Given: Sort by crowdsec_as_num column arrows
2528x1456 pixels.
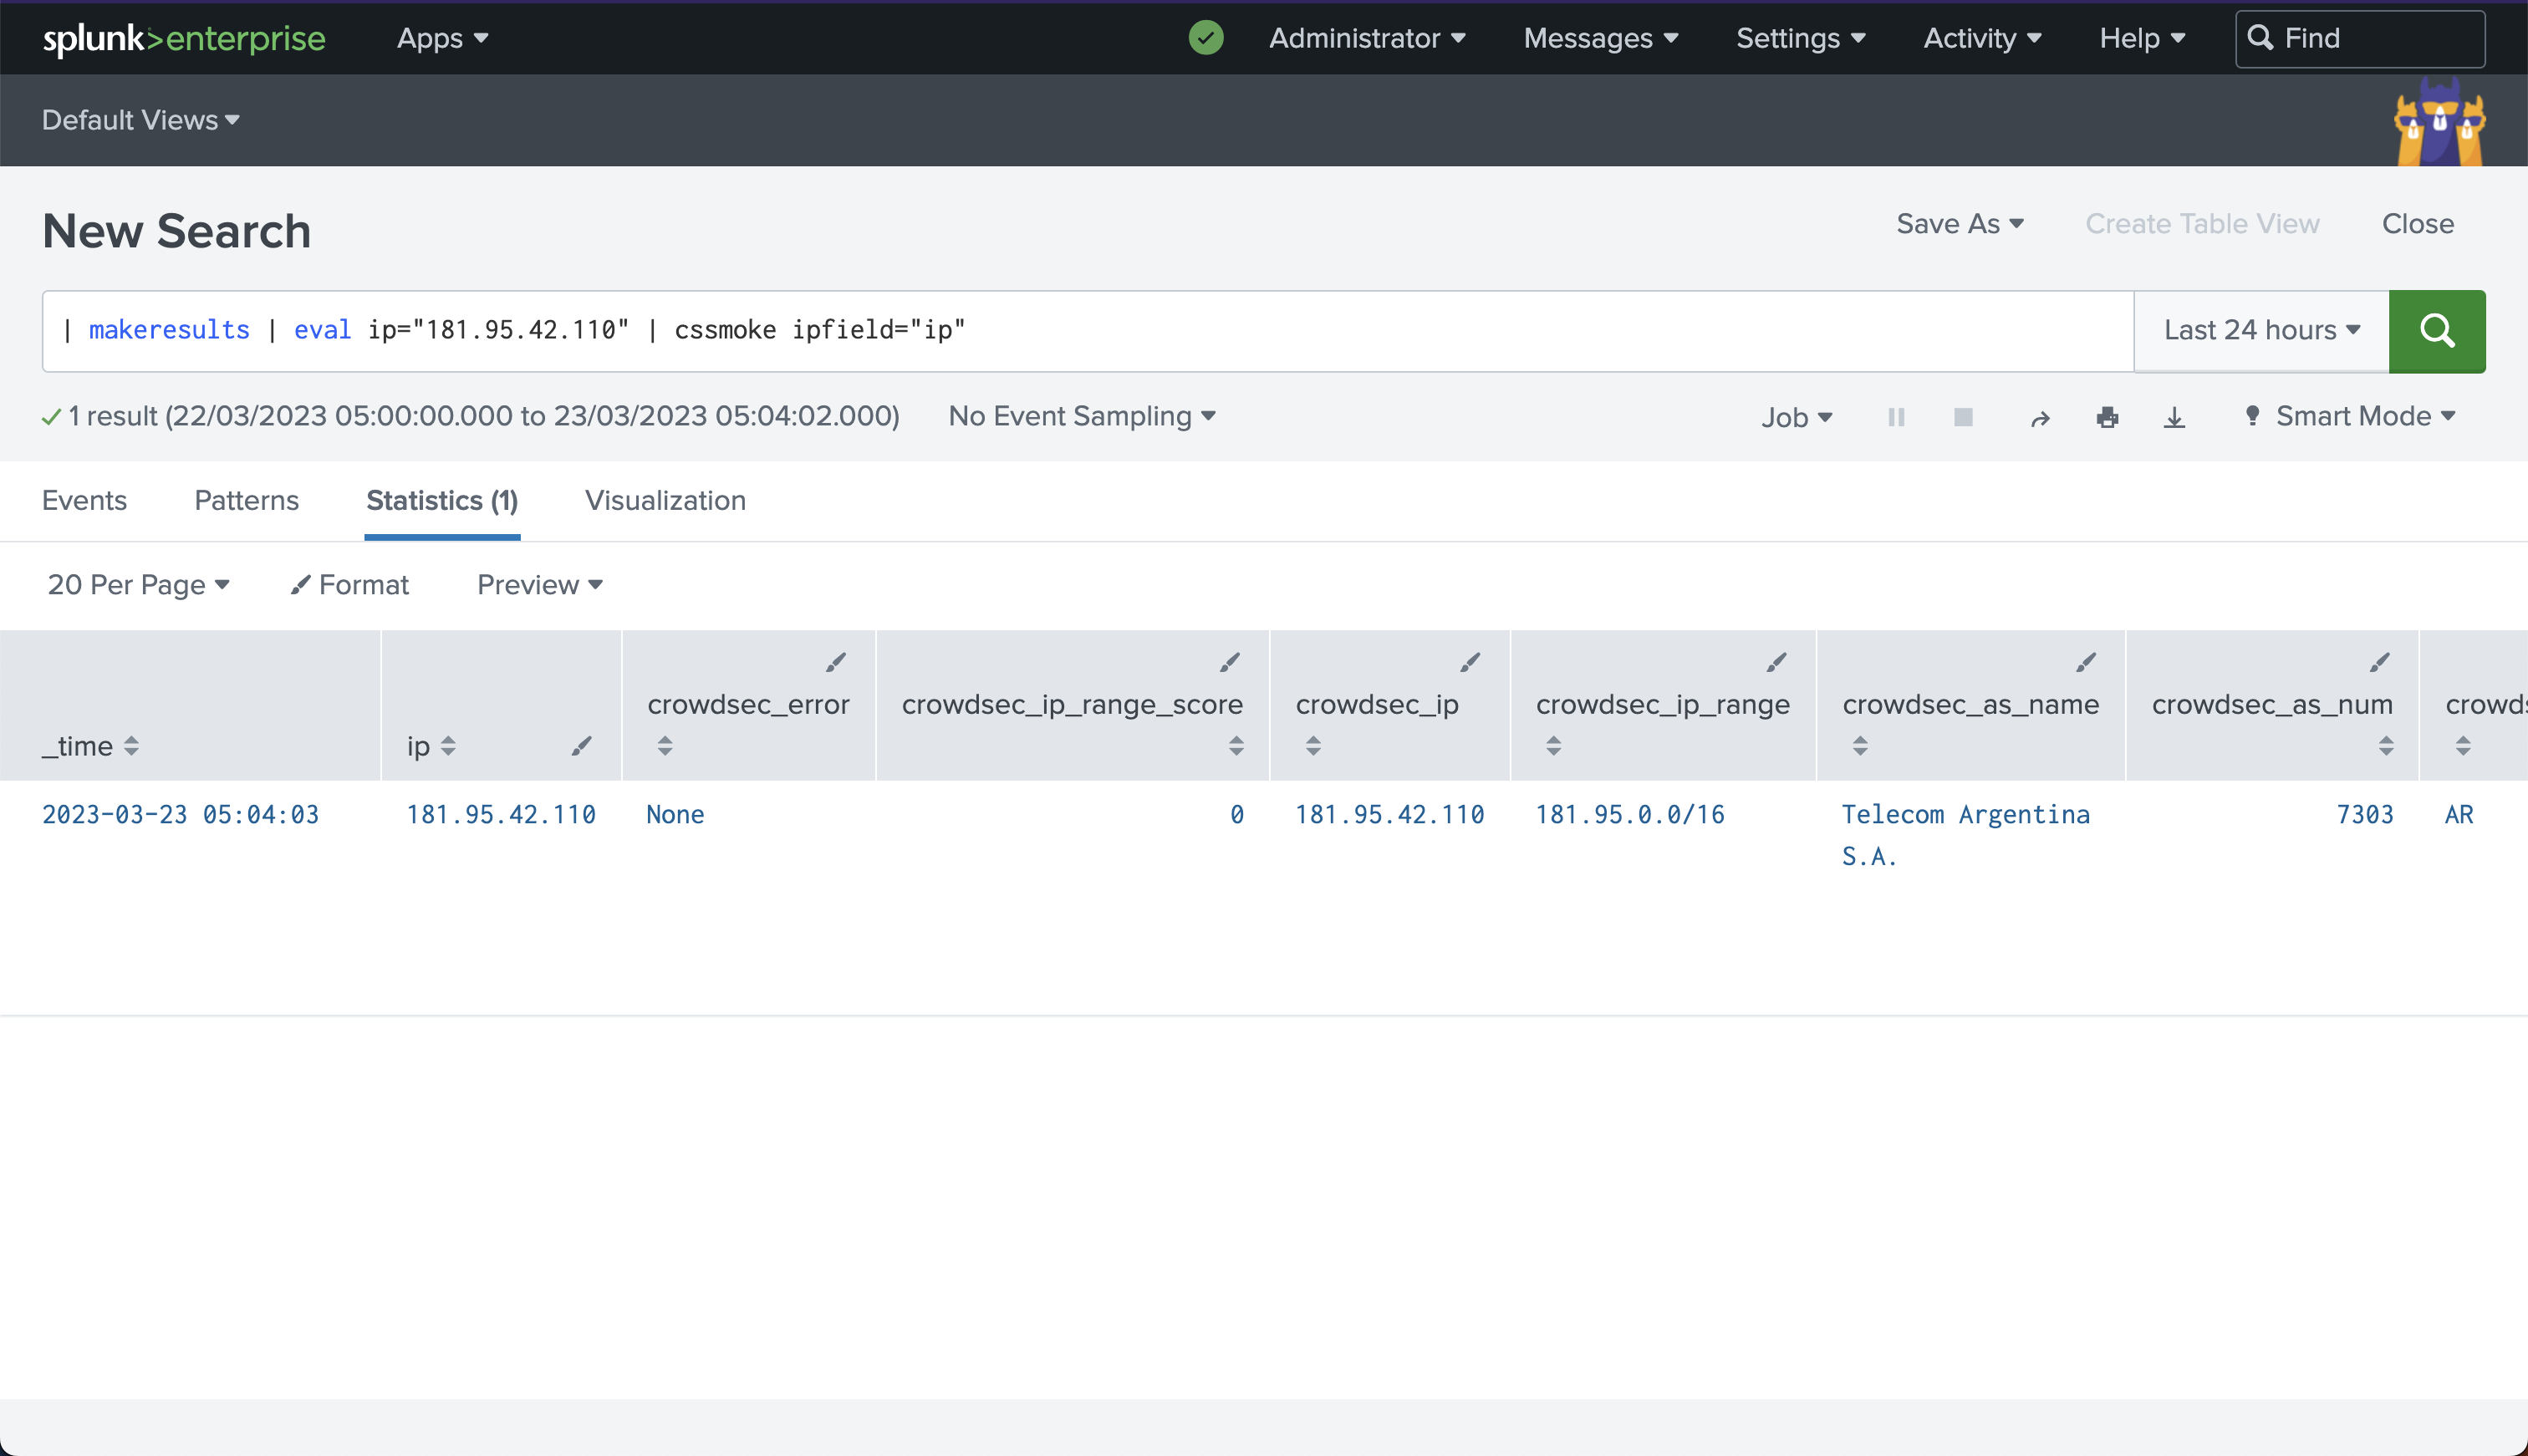Looking at the screenshot, I should tap(2385, 745).
